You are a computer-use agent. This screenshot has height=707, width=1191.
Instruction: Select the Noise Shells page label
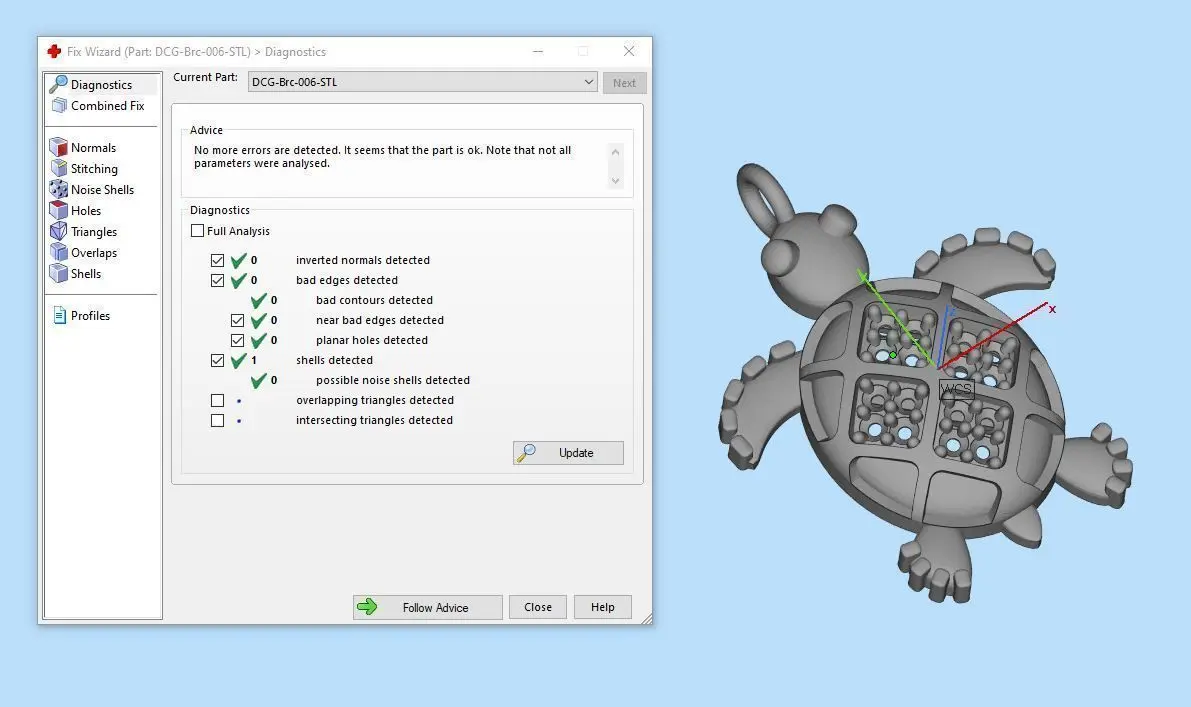[x=103, y=190]
